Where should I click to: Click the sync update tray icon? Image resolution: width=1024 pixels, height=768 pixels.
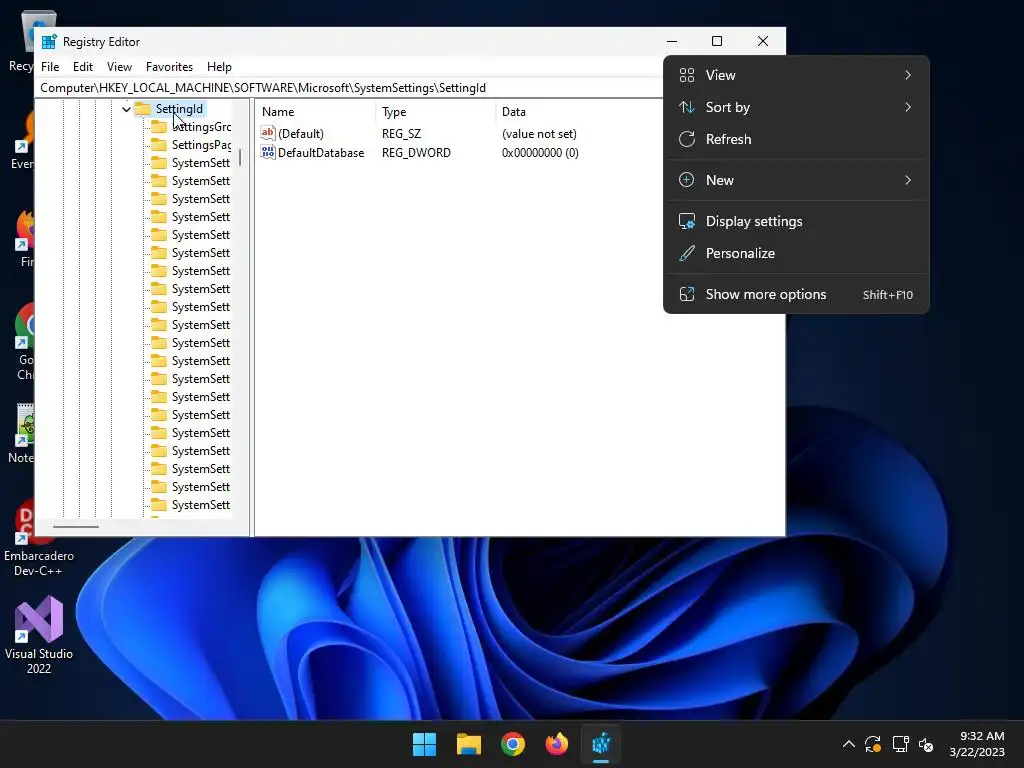pyautogui.click(x=873, y=744)
